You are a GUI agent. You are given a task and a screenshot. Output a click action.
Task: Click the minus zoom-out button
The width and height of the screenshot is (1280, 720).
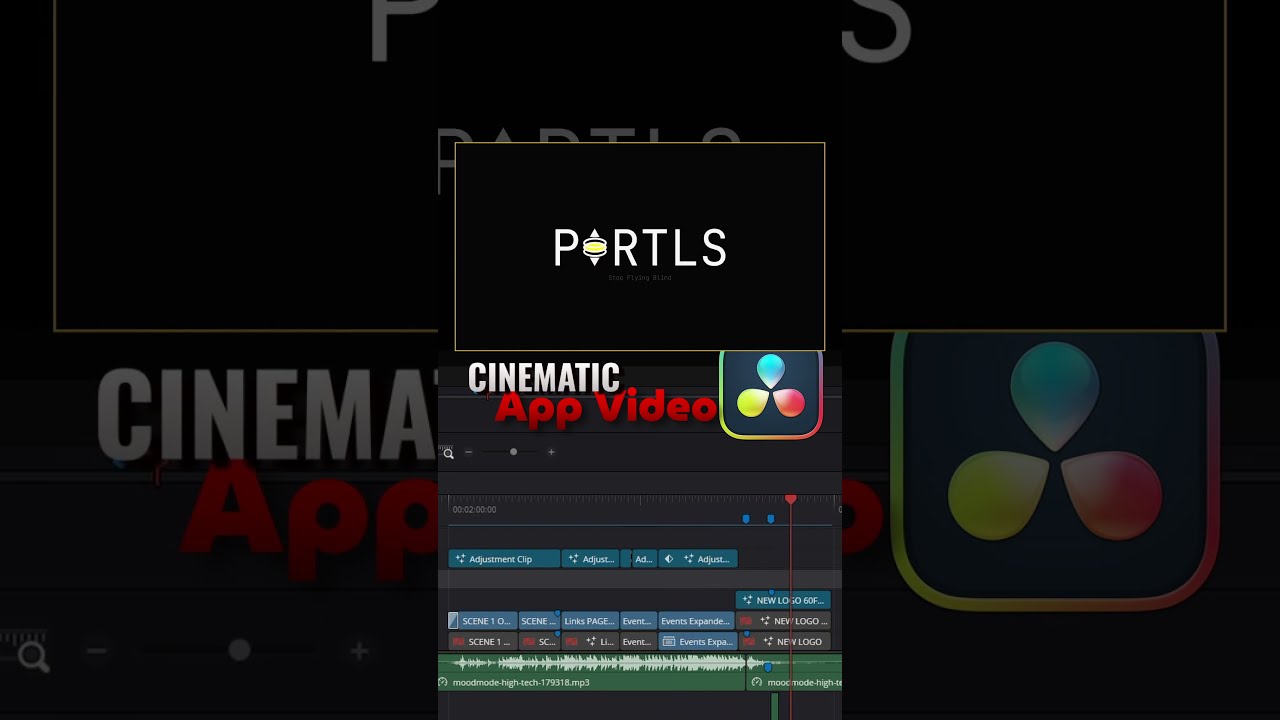click(468, 452)
